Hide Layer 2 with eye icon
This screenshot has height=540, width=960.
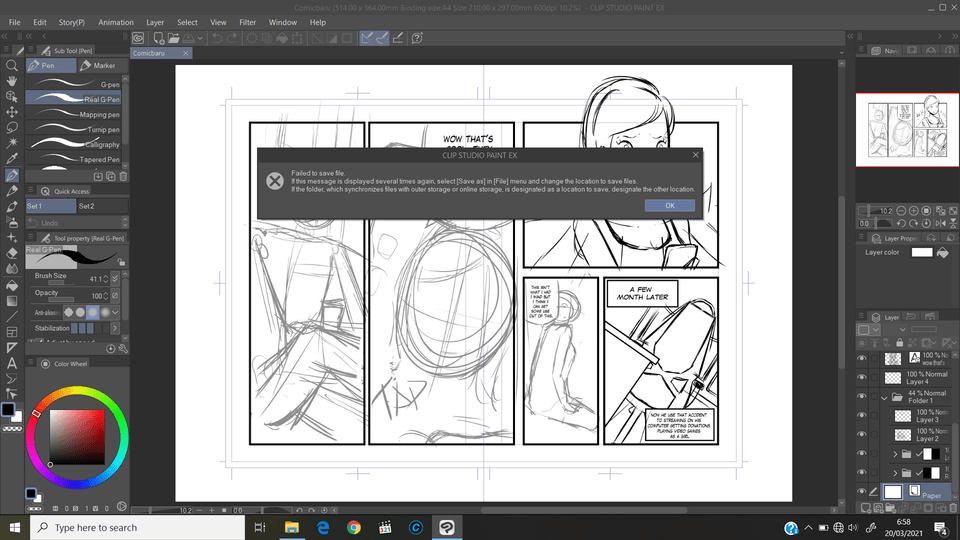(862, 435)
